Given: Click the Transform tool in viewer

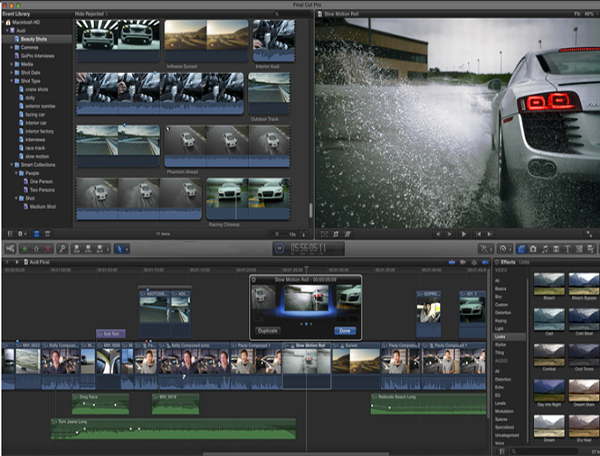Looking at the screenshot, I should [324, 234].
